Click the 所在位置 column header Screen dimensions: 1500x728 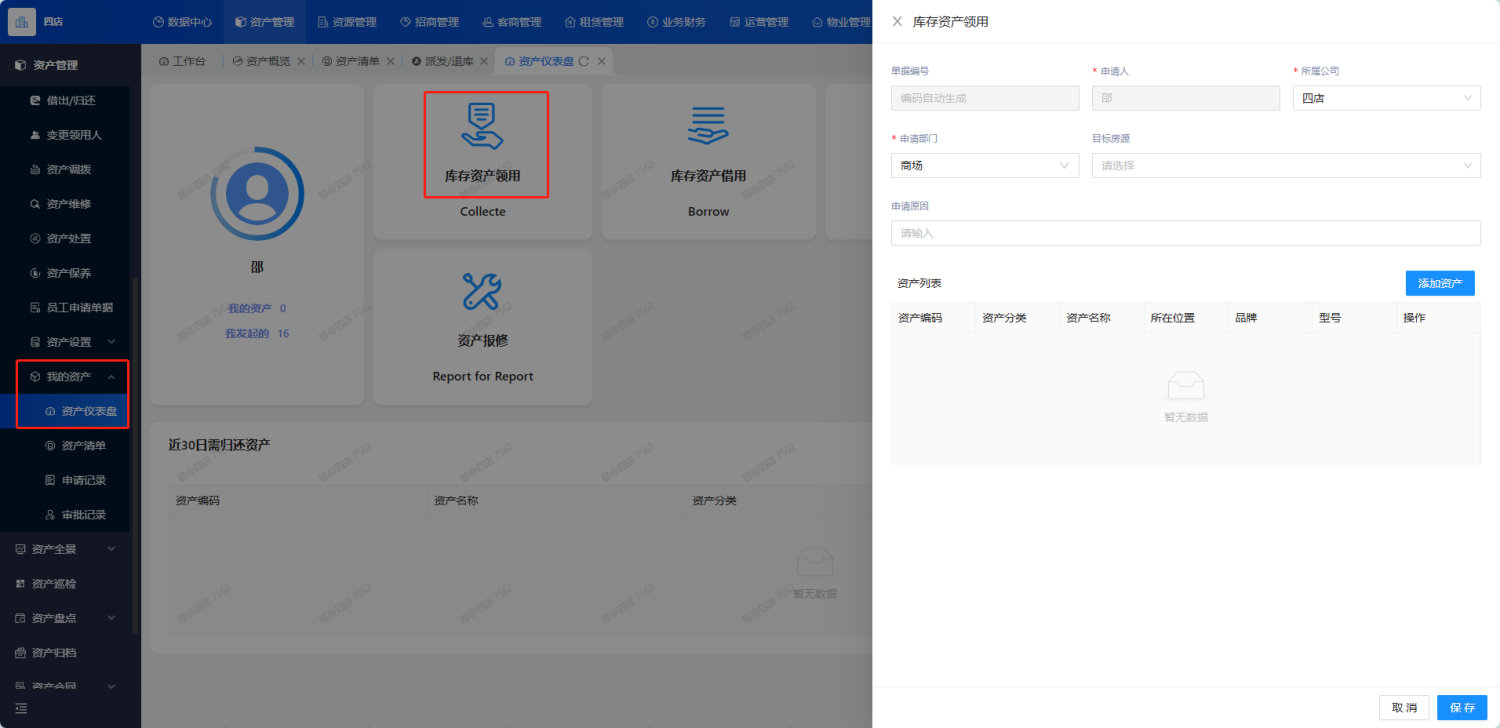(x=1172, y=318)
